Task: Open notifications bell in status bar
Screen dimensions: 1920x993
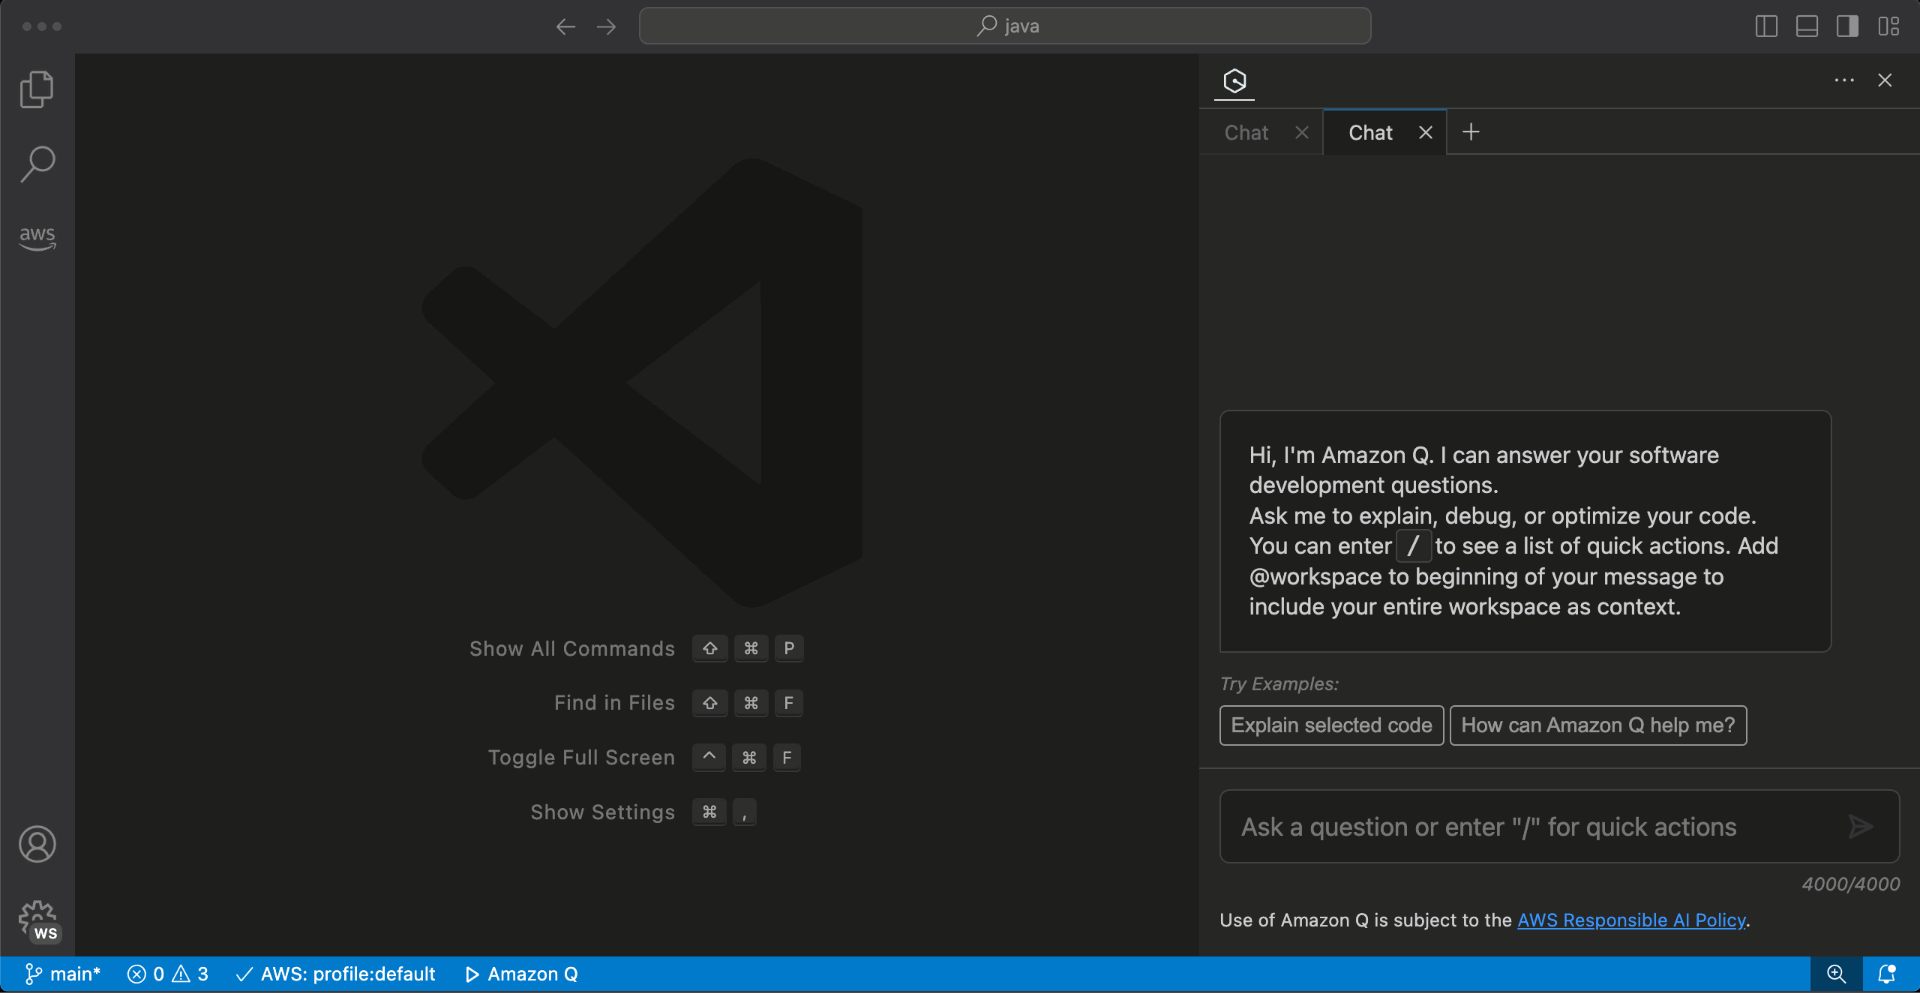Action: pos(1887,974)
